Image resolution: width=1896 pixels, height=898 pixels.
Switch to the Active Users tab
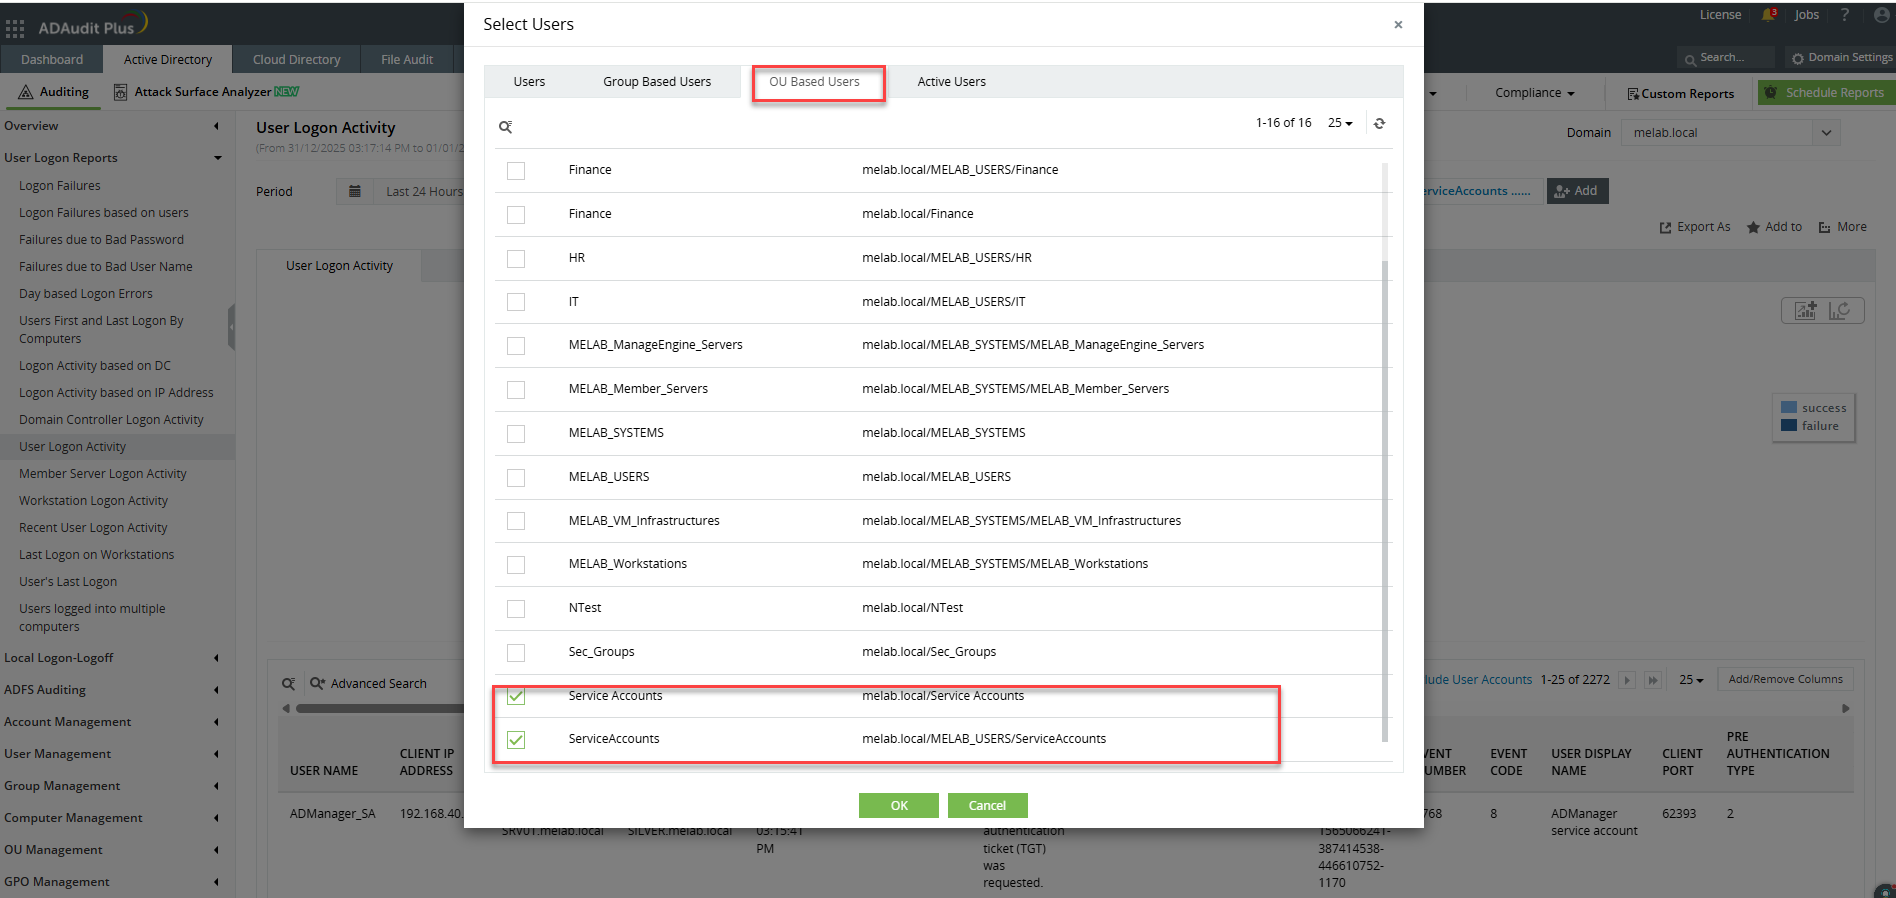pos(951,82)
